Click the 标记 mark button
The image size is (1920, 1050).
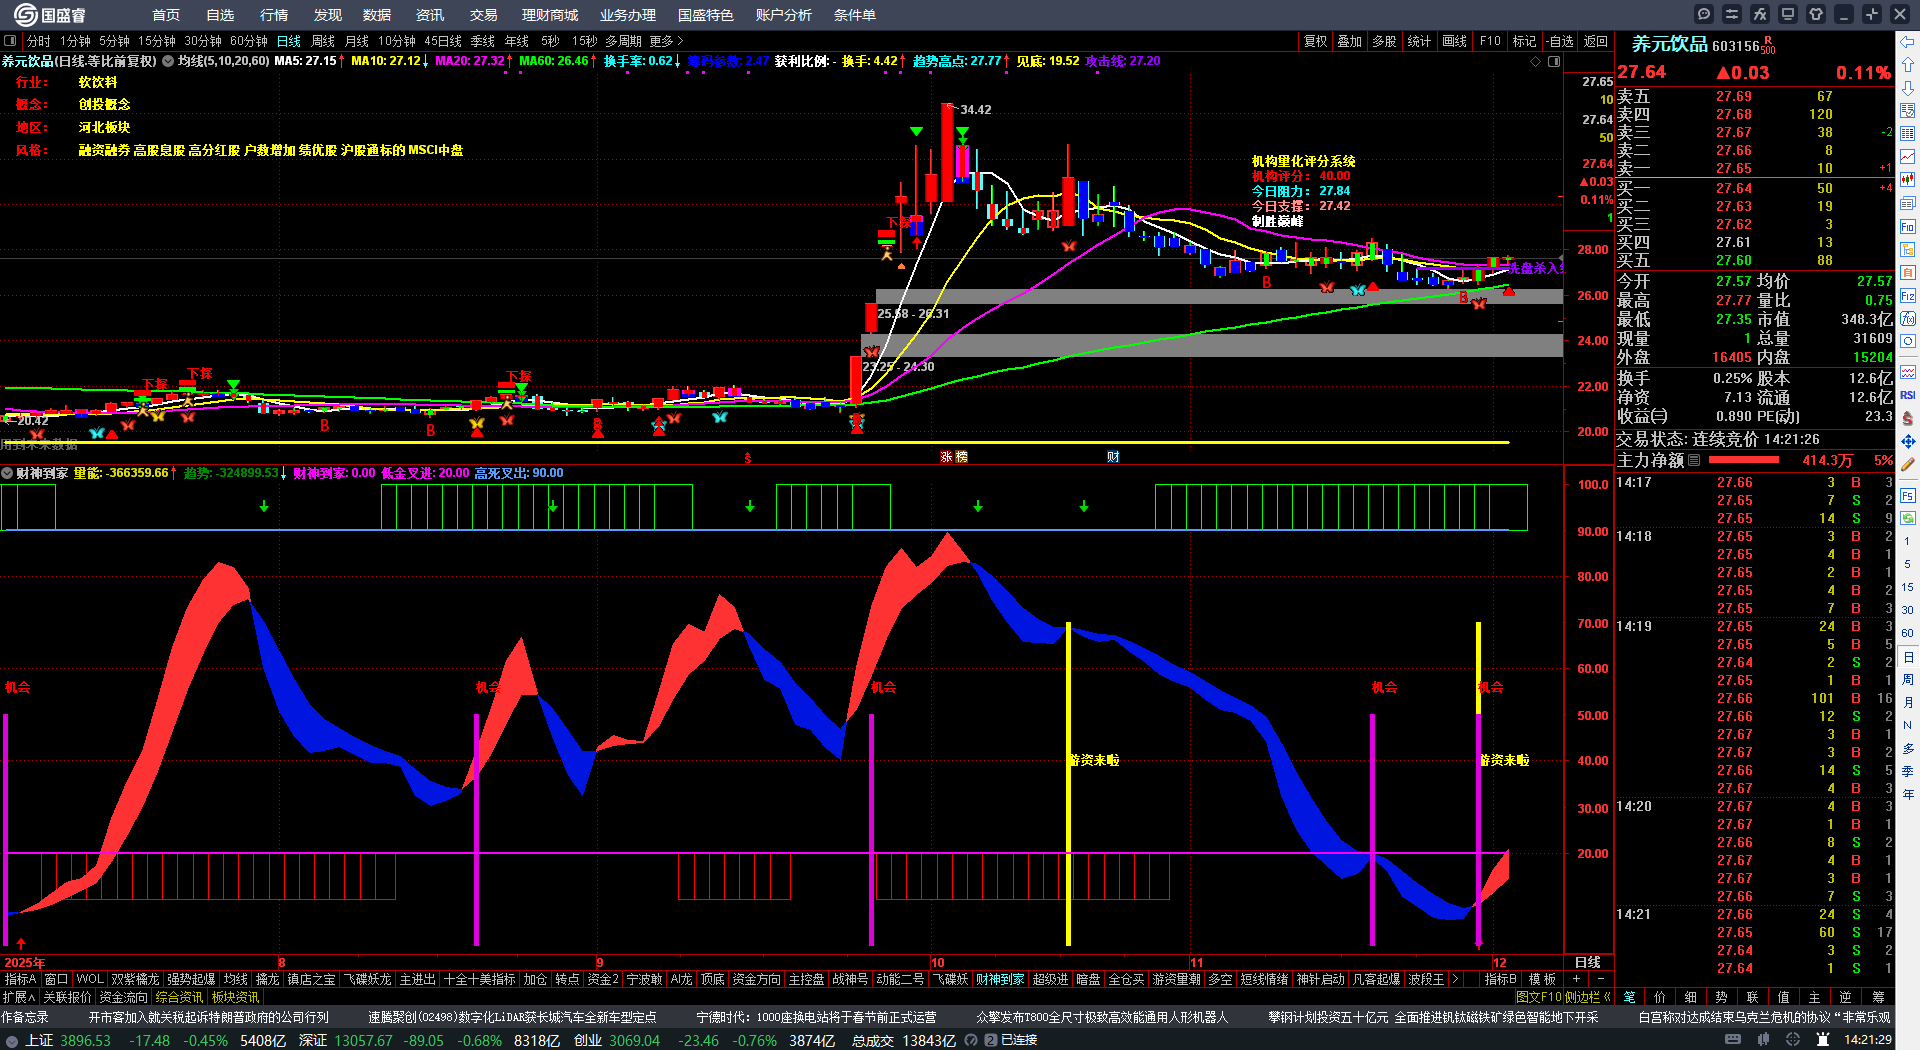click(1524, 41)
